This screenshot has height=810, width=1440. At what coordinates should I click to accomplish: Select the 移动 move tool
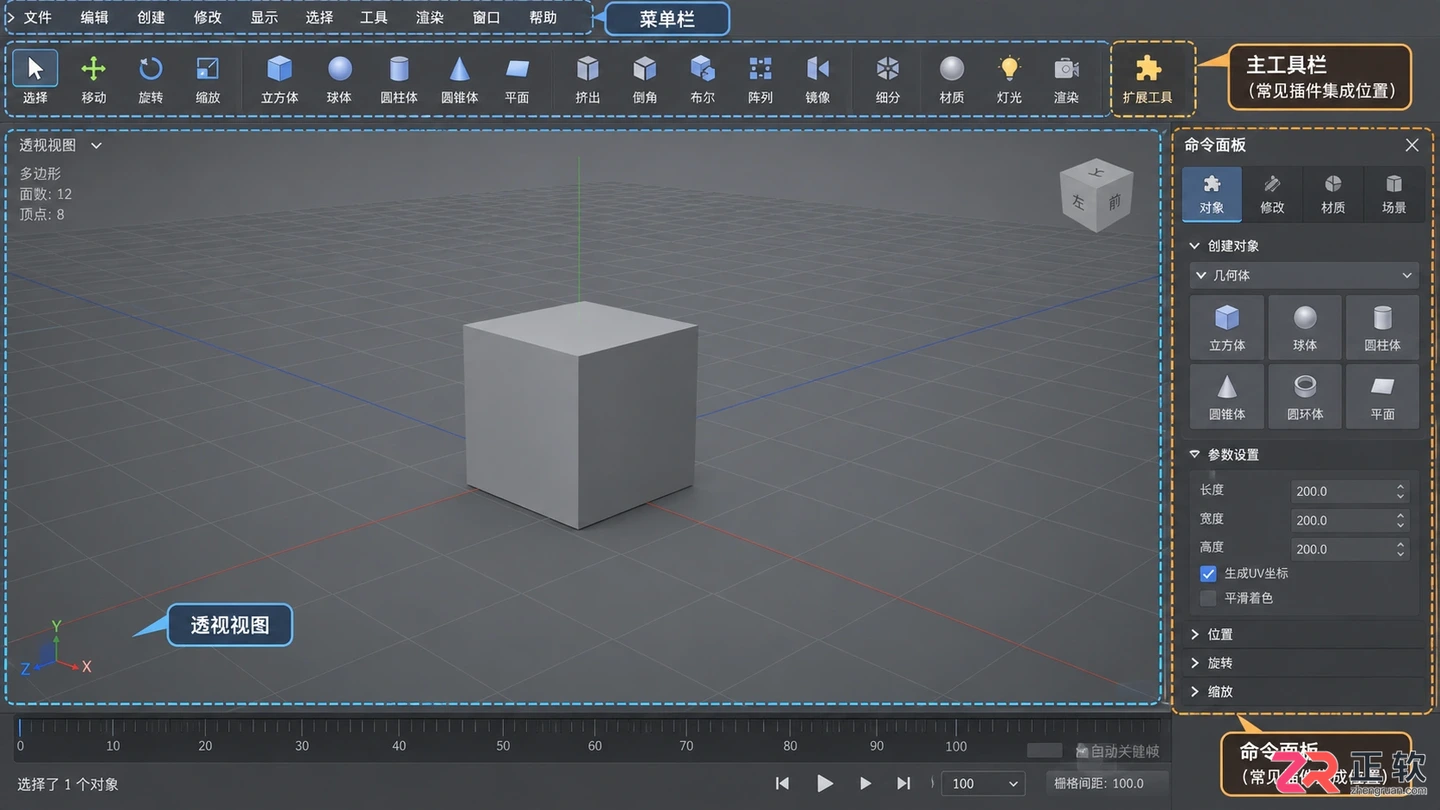[x=93, y=78]
